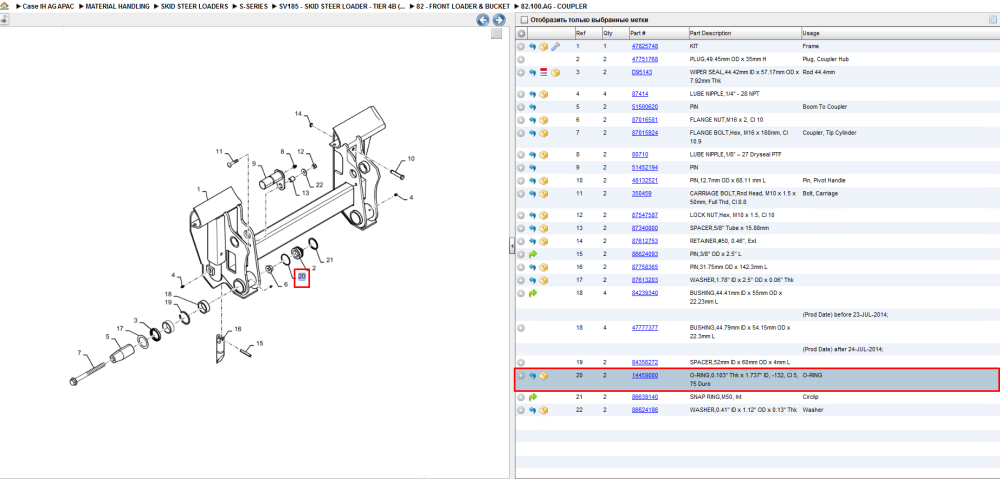Click '82.100.AG - COUPLER' breadcrumb
The height and width of the screenshot is (479, 1000).
point(554,6)
